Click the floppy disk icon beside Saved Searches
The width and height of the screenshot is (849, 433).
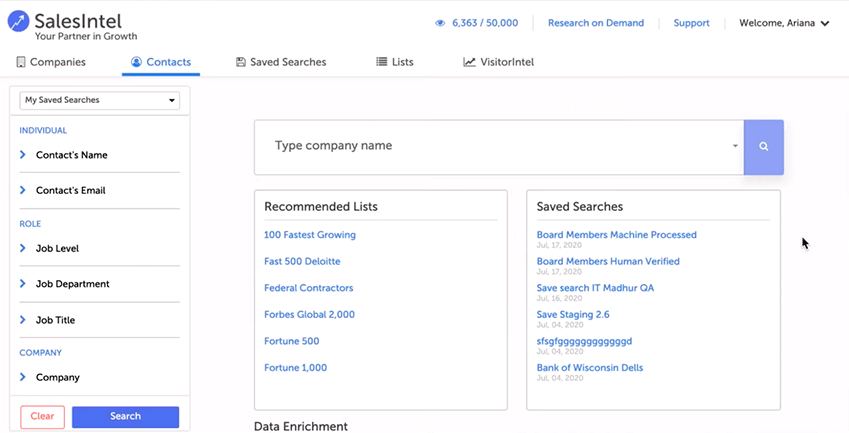pos(241,62)
